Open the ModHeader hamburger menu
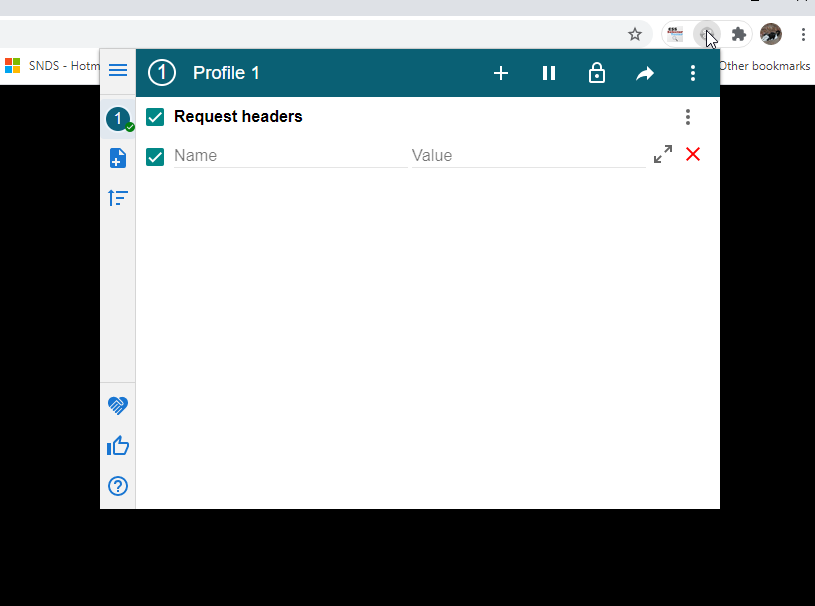Screen dimensions: 815x606 coord(118,70)
